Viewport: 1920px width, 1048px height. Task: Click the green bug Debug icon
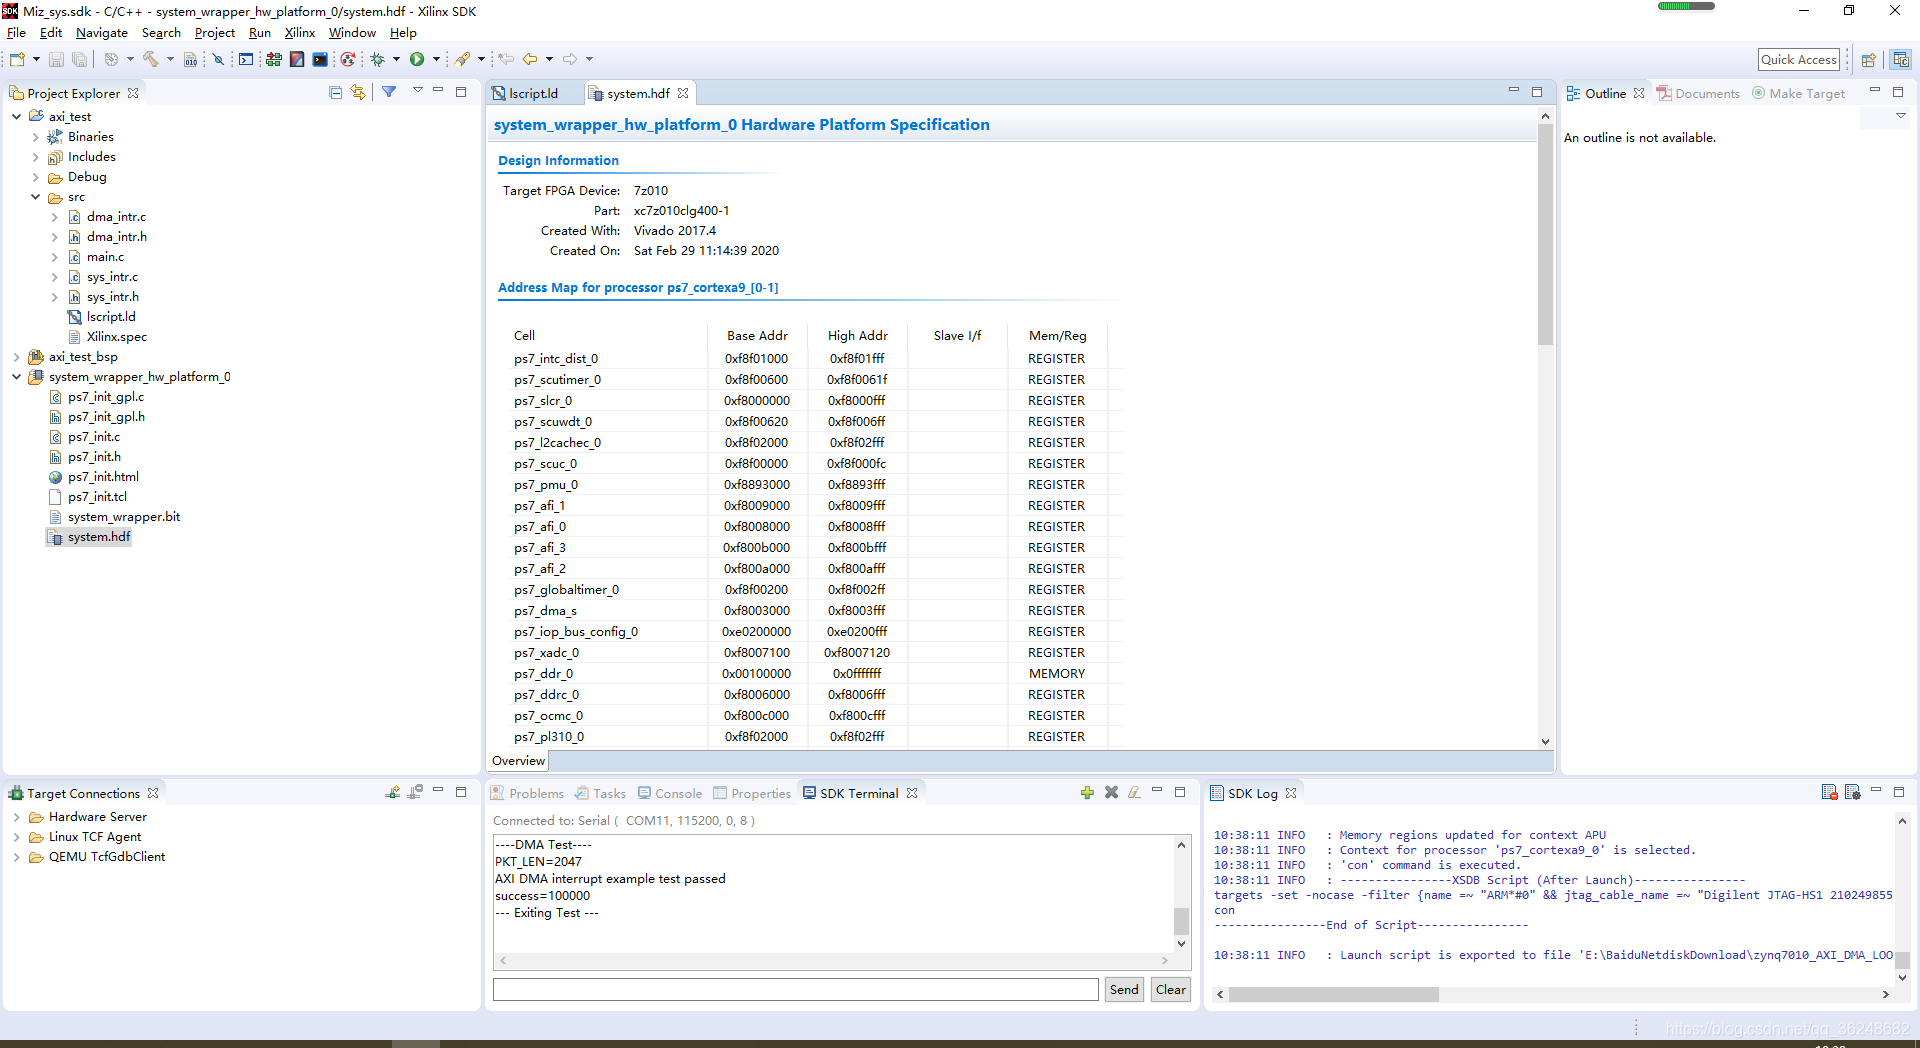378,60
